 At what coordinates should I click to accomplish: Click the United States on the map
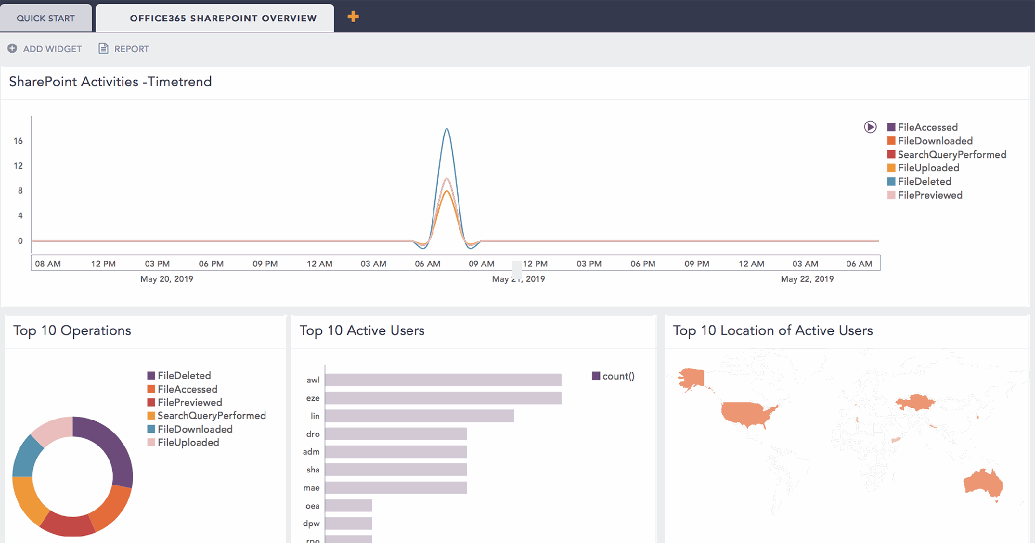(x=753, y=413)
